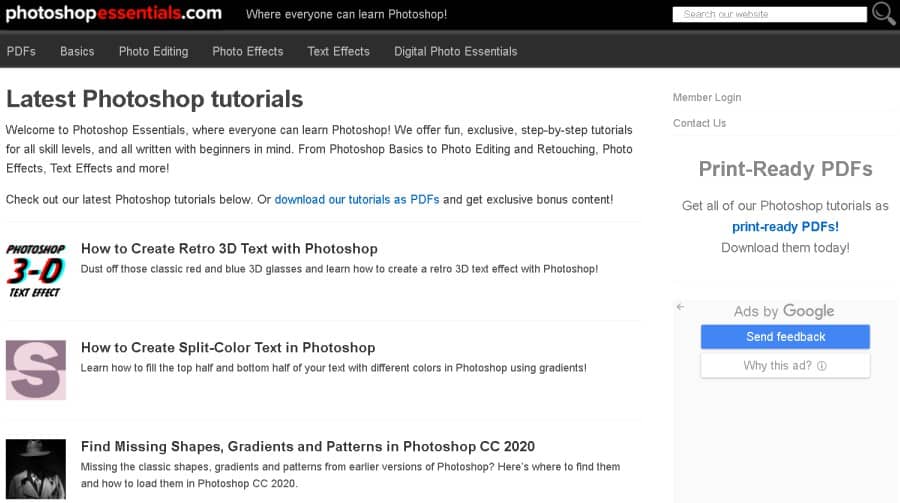Open the Contact Us link

coord(699,123)
